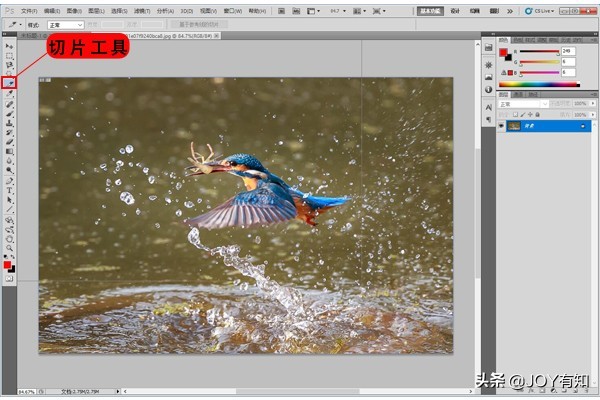The width and height of the screenshot is (600, 400).
Task: Open the info panel icon in the dock
Action: [487, 91]
